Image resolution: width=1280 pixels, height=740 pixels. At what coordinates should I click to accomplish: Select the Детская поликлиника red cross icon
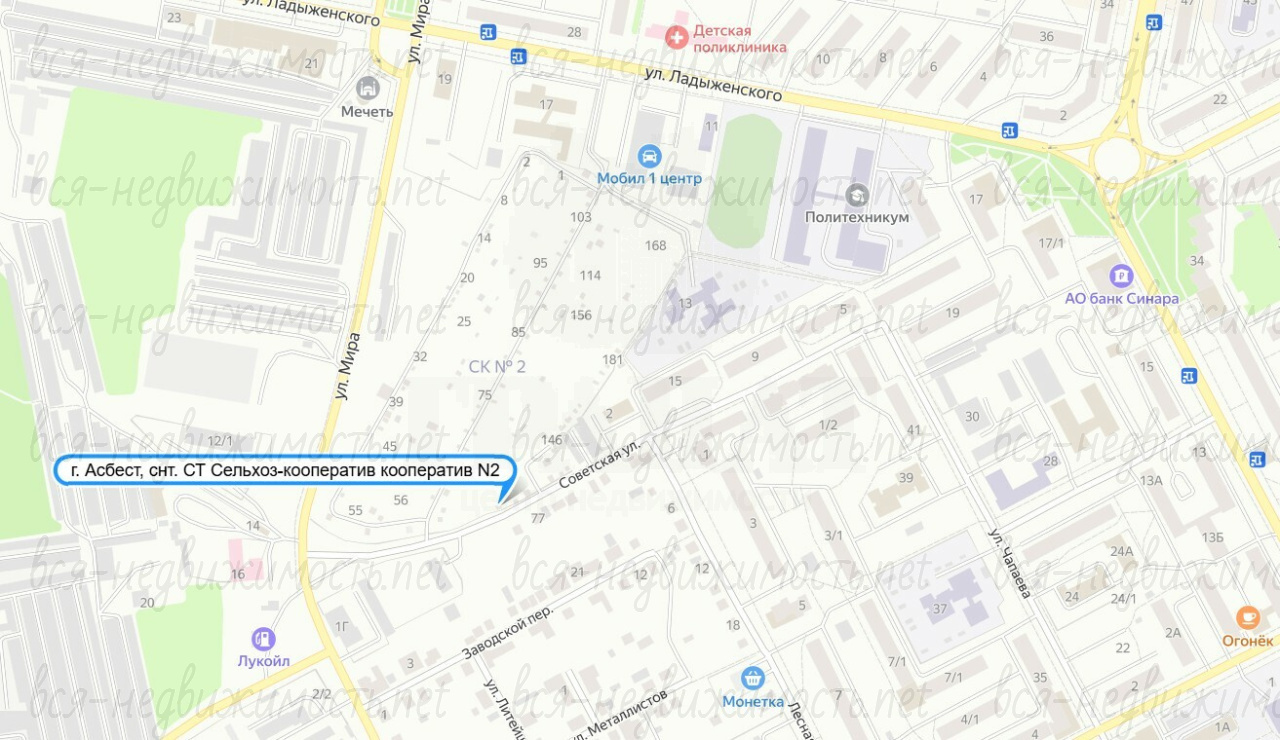[678, 37]
